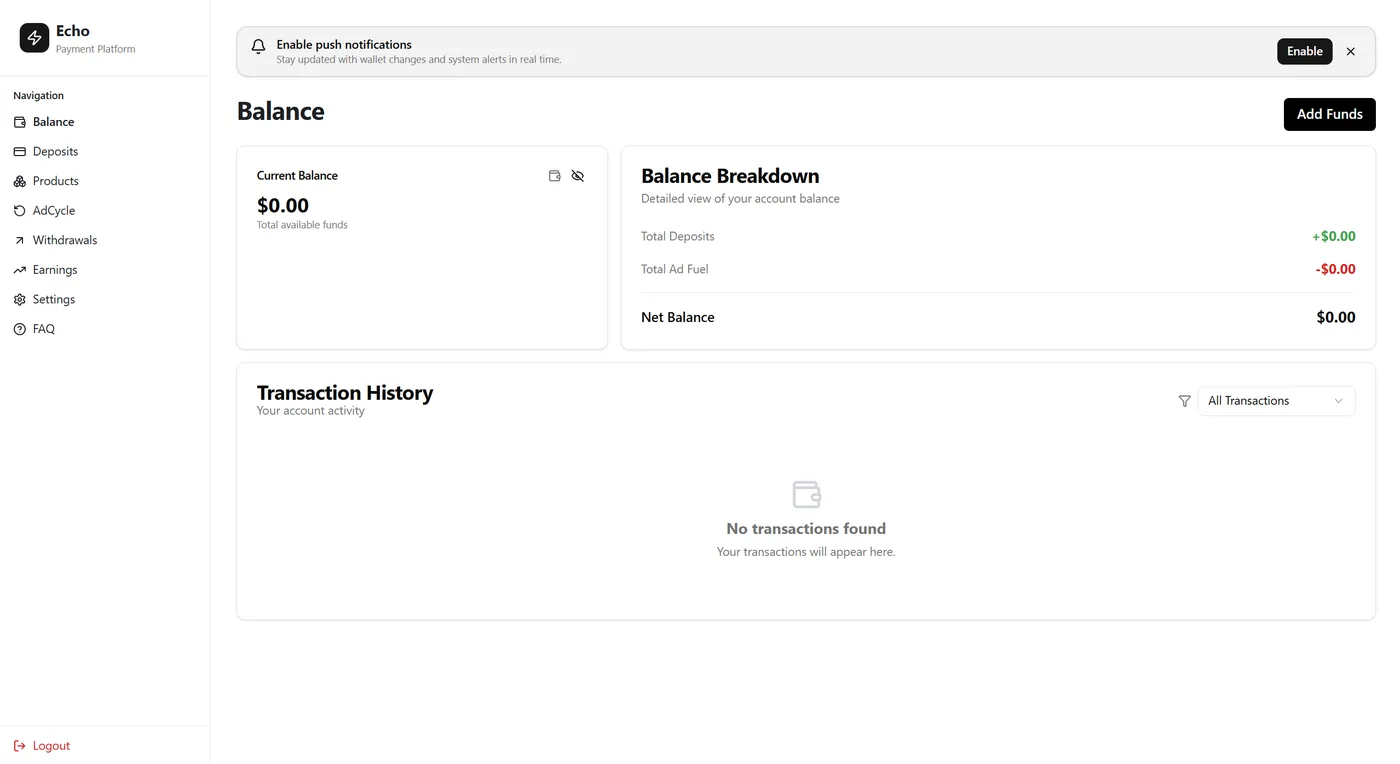This screenshot has height=764, width=1400.
Task: Click the Withdrawals arrow icon in sidebar
Action: coord(19,240)
